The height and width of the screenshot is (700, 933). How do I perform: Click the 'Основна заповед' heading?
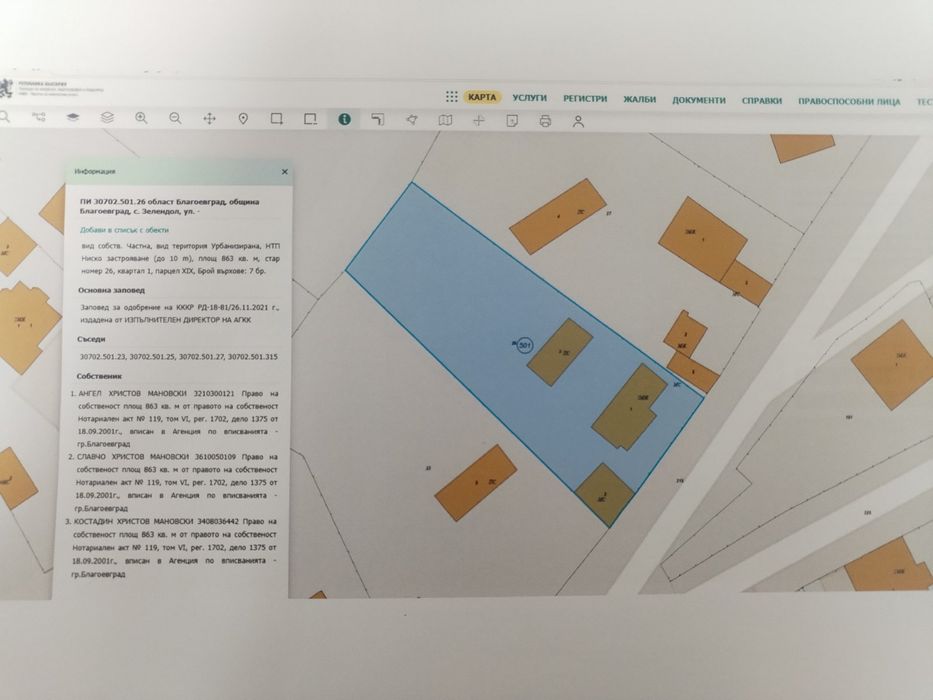click(x=111, y=290)
